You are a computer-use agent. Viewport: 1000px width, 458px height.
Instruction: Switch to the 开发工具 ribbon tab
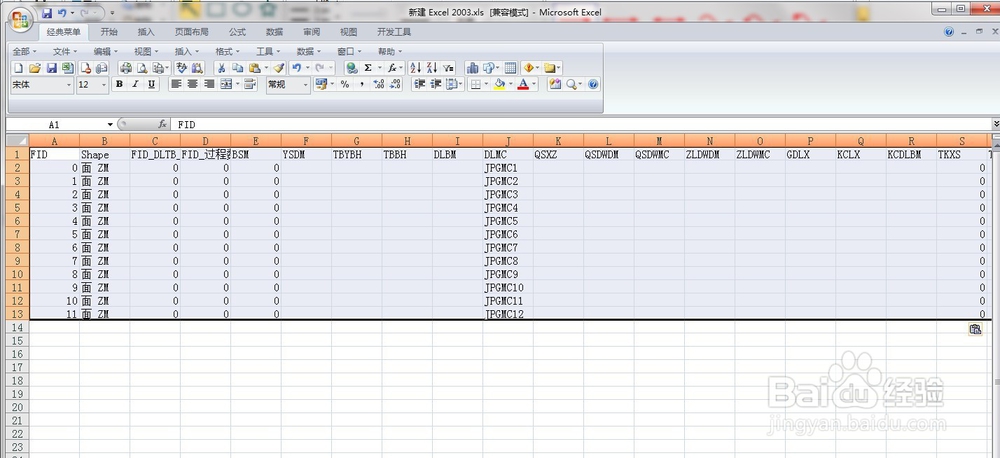(393, 32)
